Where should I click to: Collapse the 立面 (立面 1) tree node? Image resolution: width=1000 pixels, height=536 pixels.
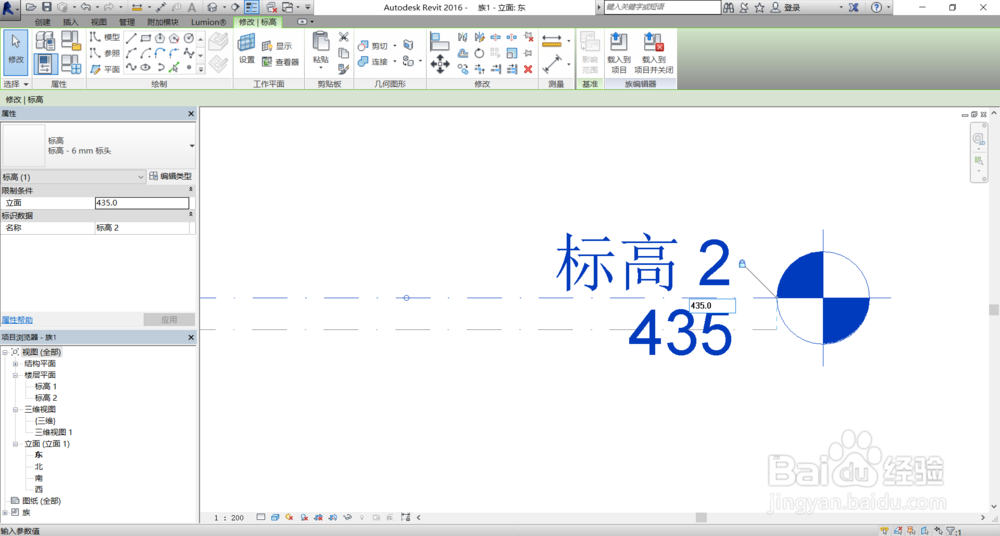click(15, 444)
